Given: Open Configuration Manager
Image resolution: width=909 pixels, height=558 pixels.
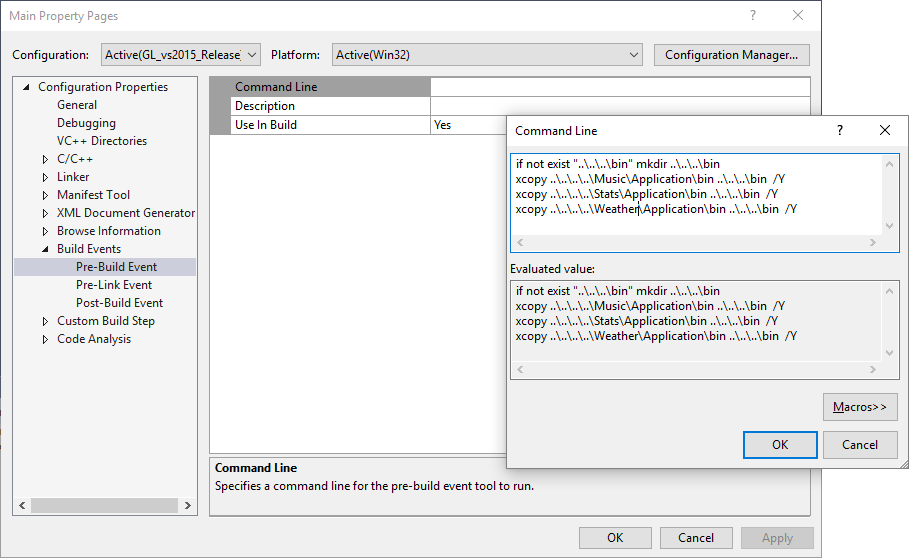Looking at the screenshot, I should (731, 55).
